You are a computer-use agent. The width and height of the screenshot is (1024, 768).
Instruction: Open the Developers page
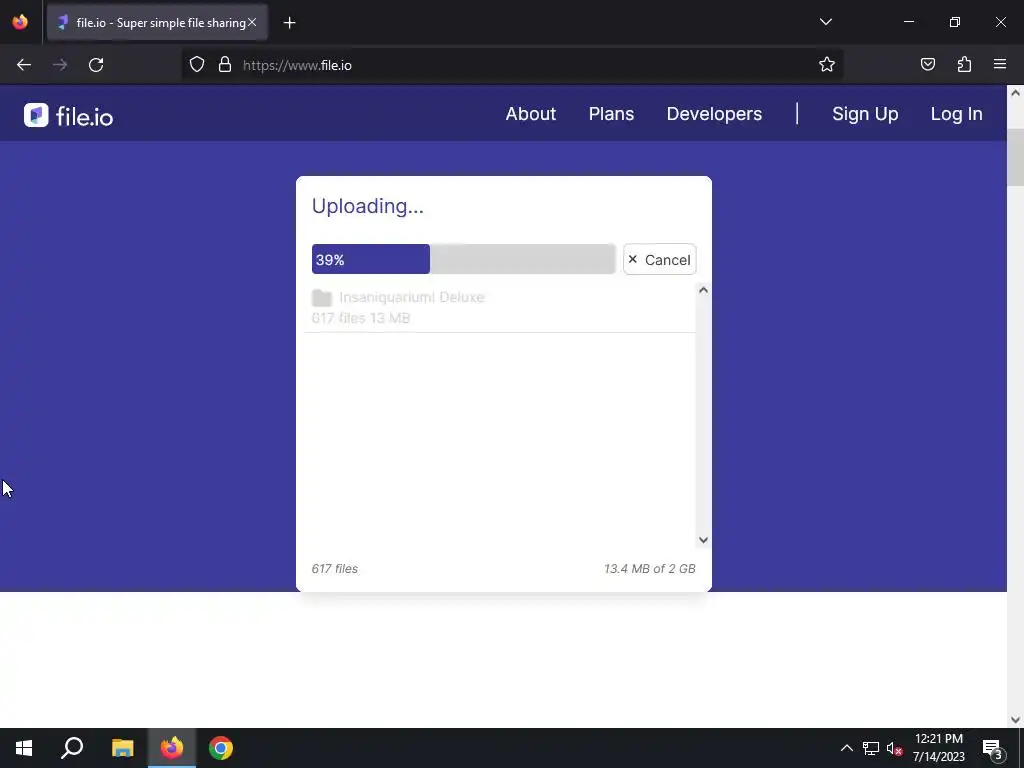point(714,114)
